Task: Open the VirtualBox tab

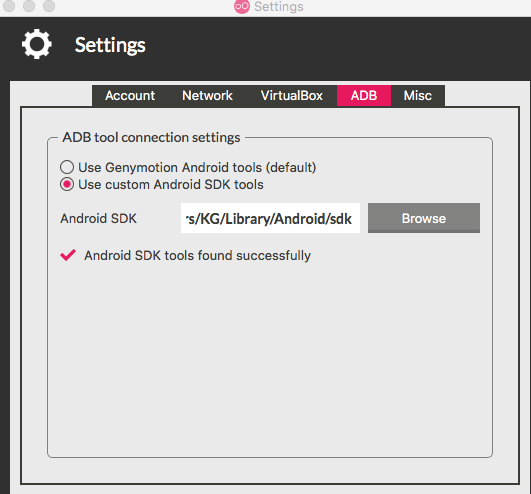Action: [292, 96]
